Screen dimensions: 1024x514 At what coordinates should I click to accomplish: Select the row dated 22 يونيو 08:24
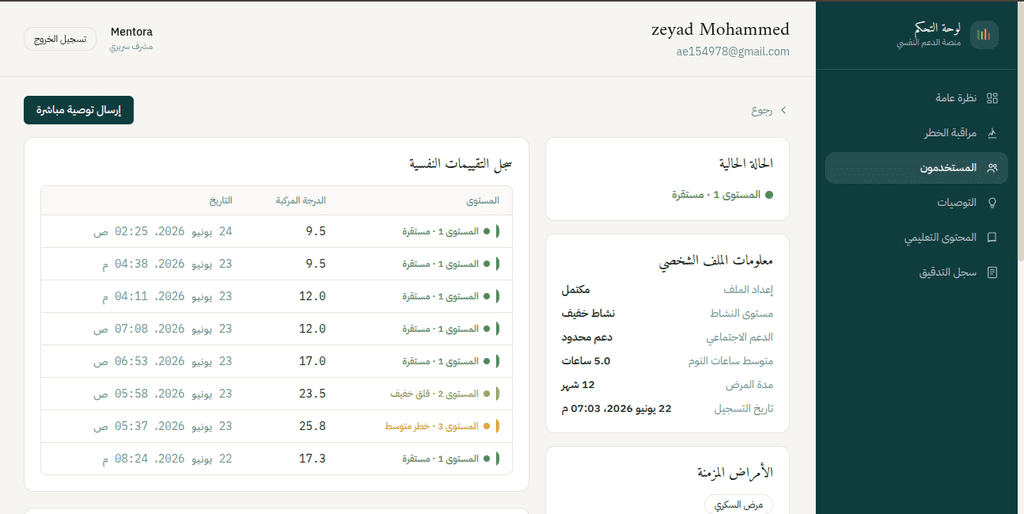click(276, 458)
